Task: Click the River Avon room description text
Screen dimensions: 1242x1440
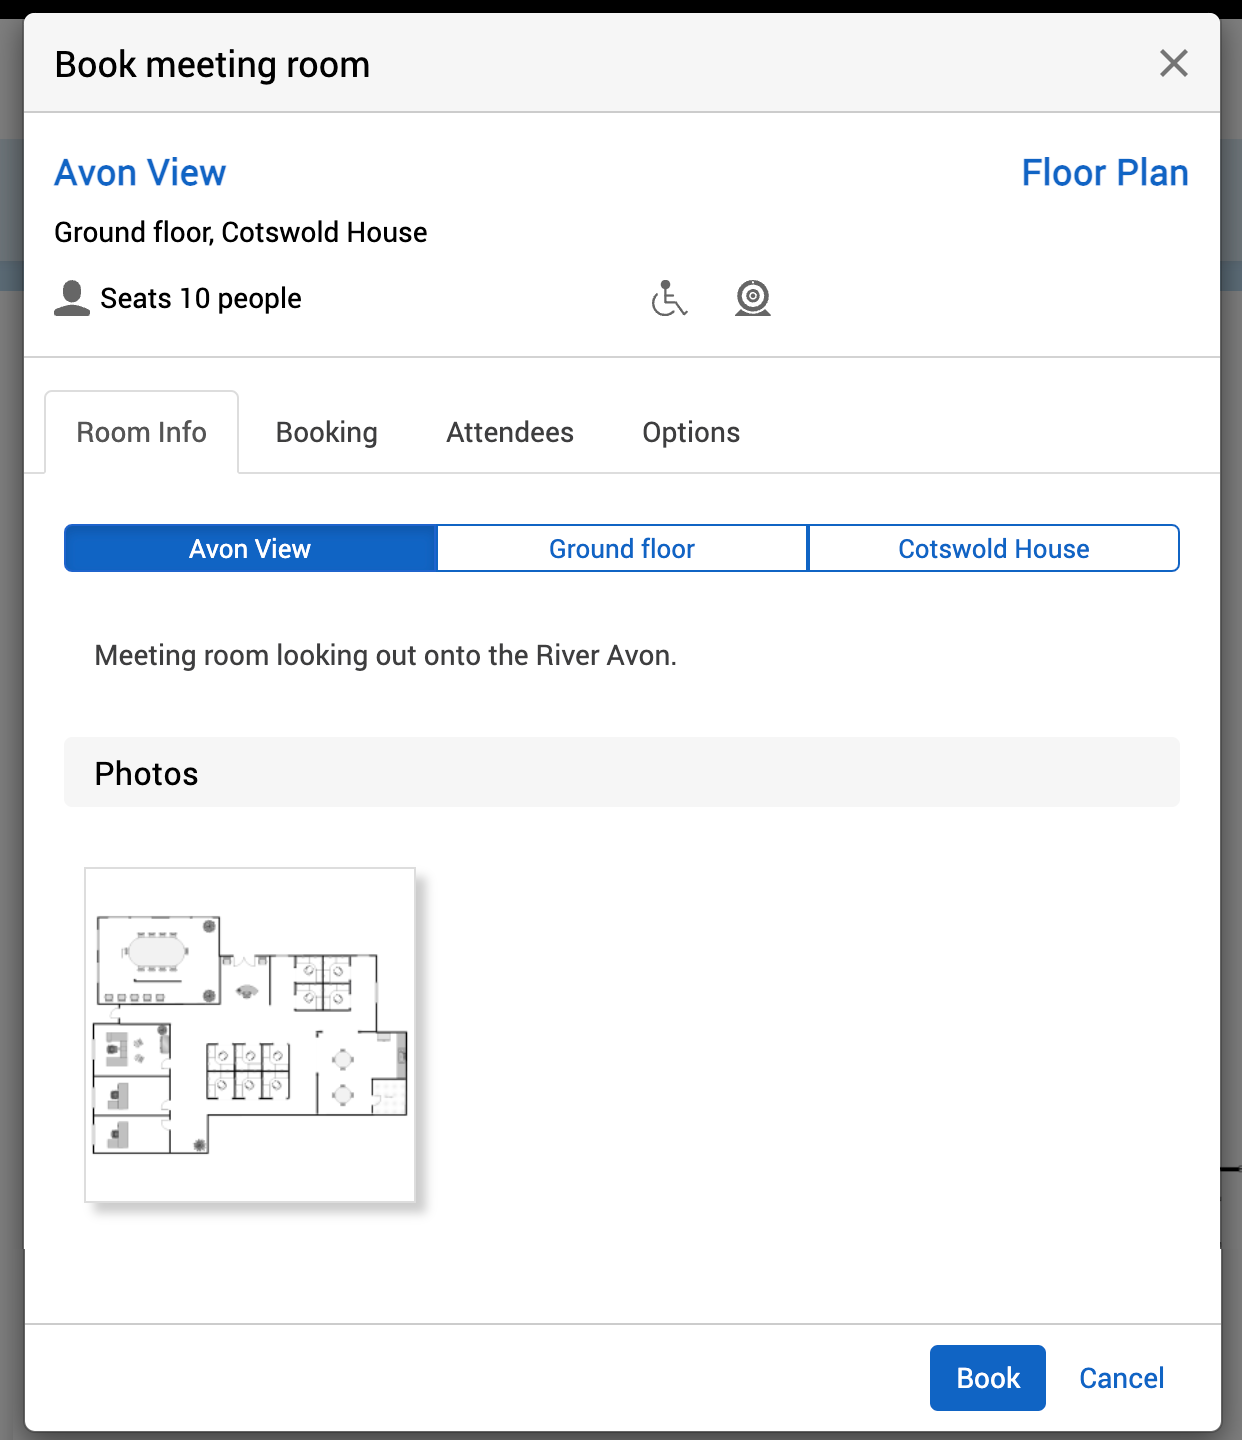Action: point(385,655)
